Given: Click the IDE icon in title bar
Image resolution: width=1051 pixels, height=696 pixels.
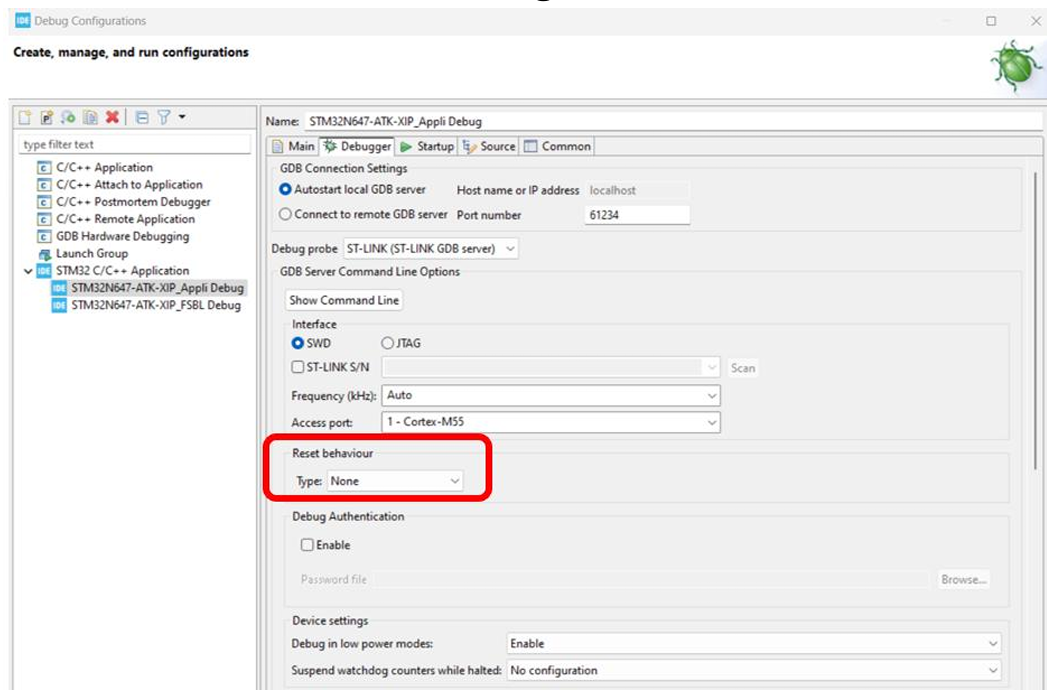Looking at the screenshot, I should click(23, 21).
